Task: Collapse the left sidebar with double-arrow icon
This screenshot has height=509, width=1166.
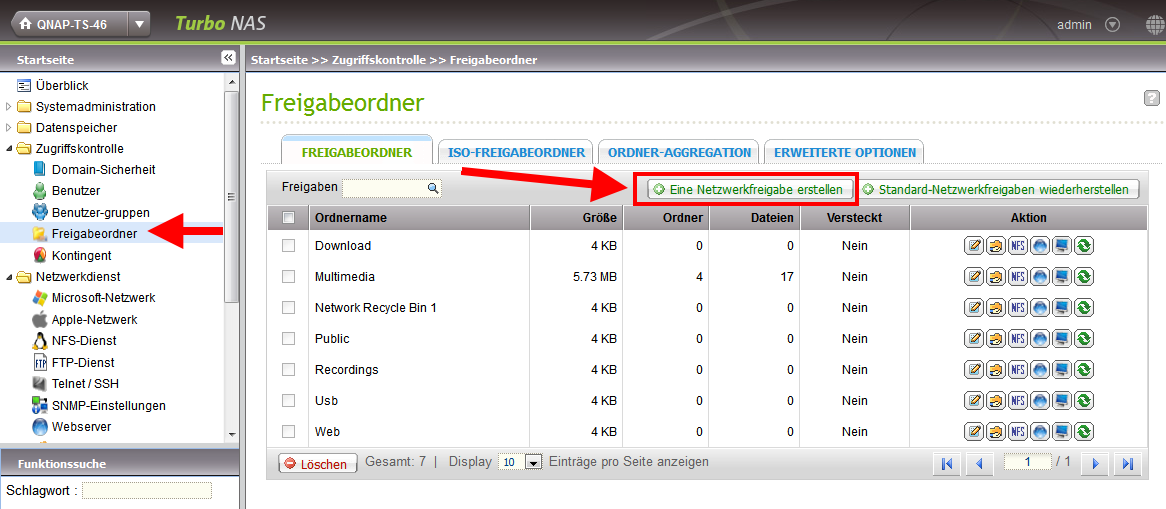Action: (x=228, y=59)
